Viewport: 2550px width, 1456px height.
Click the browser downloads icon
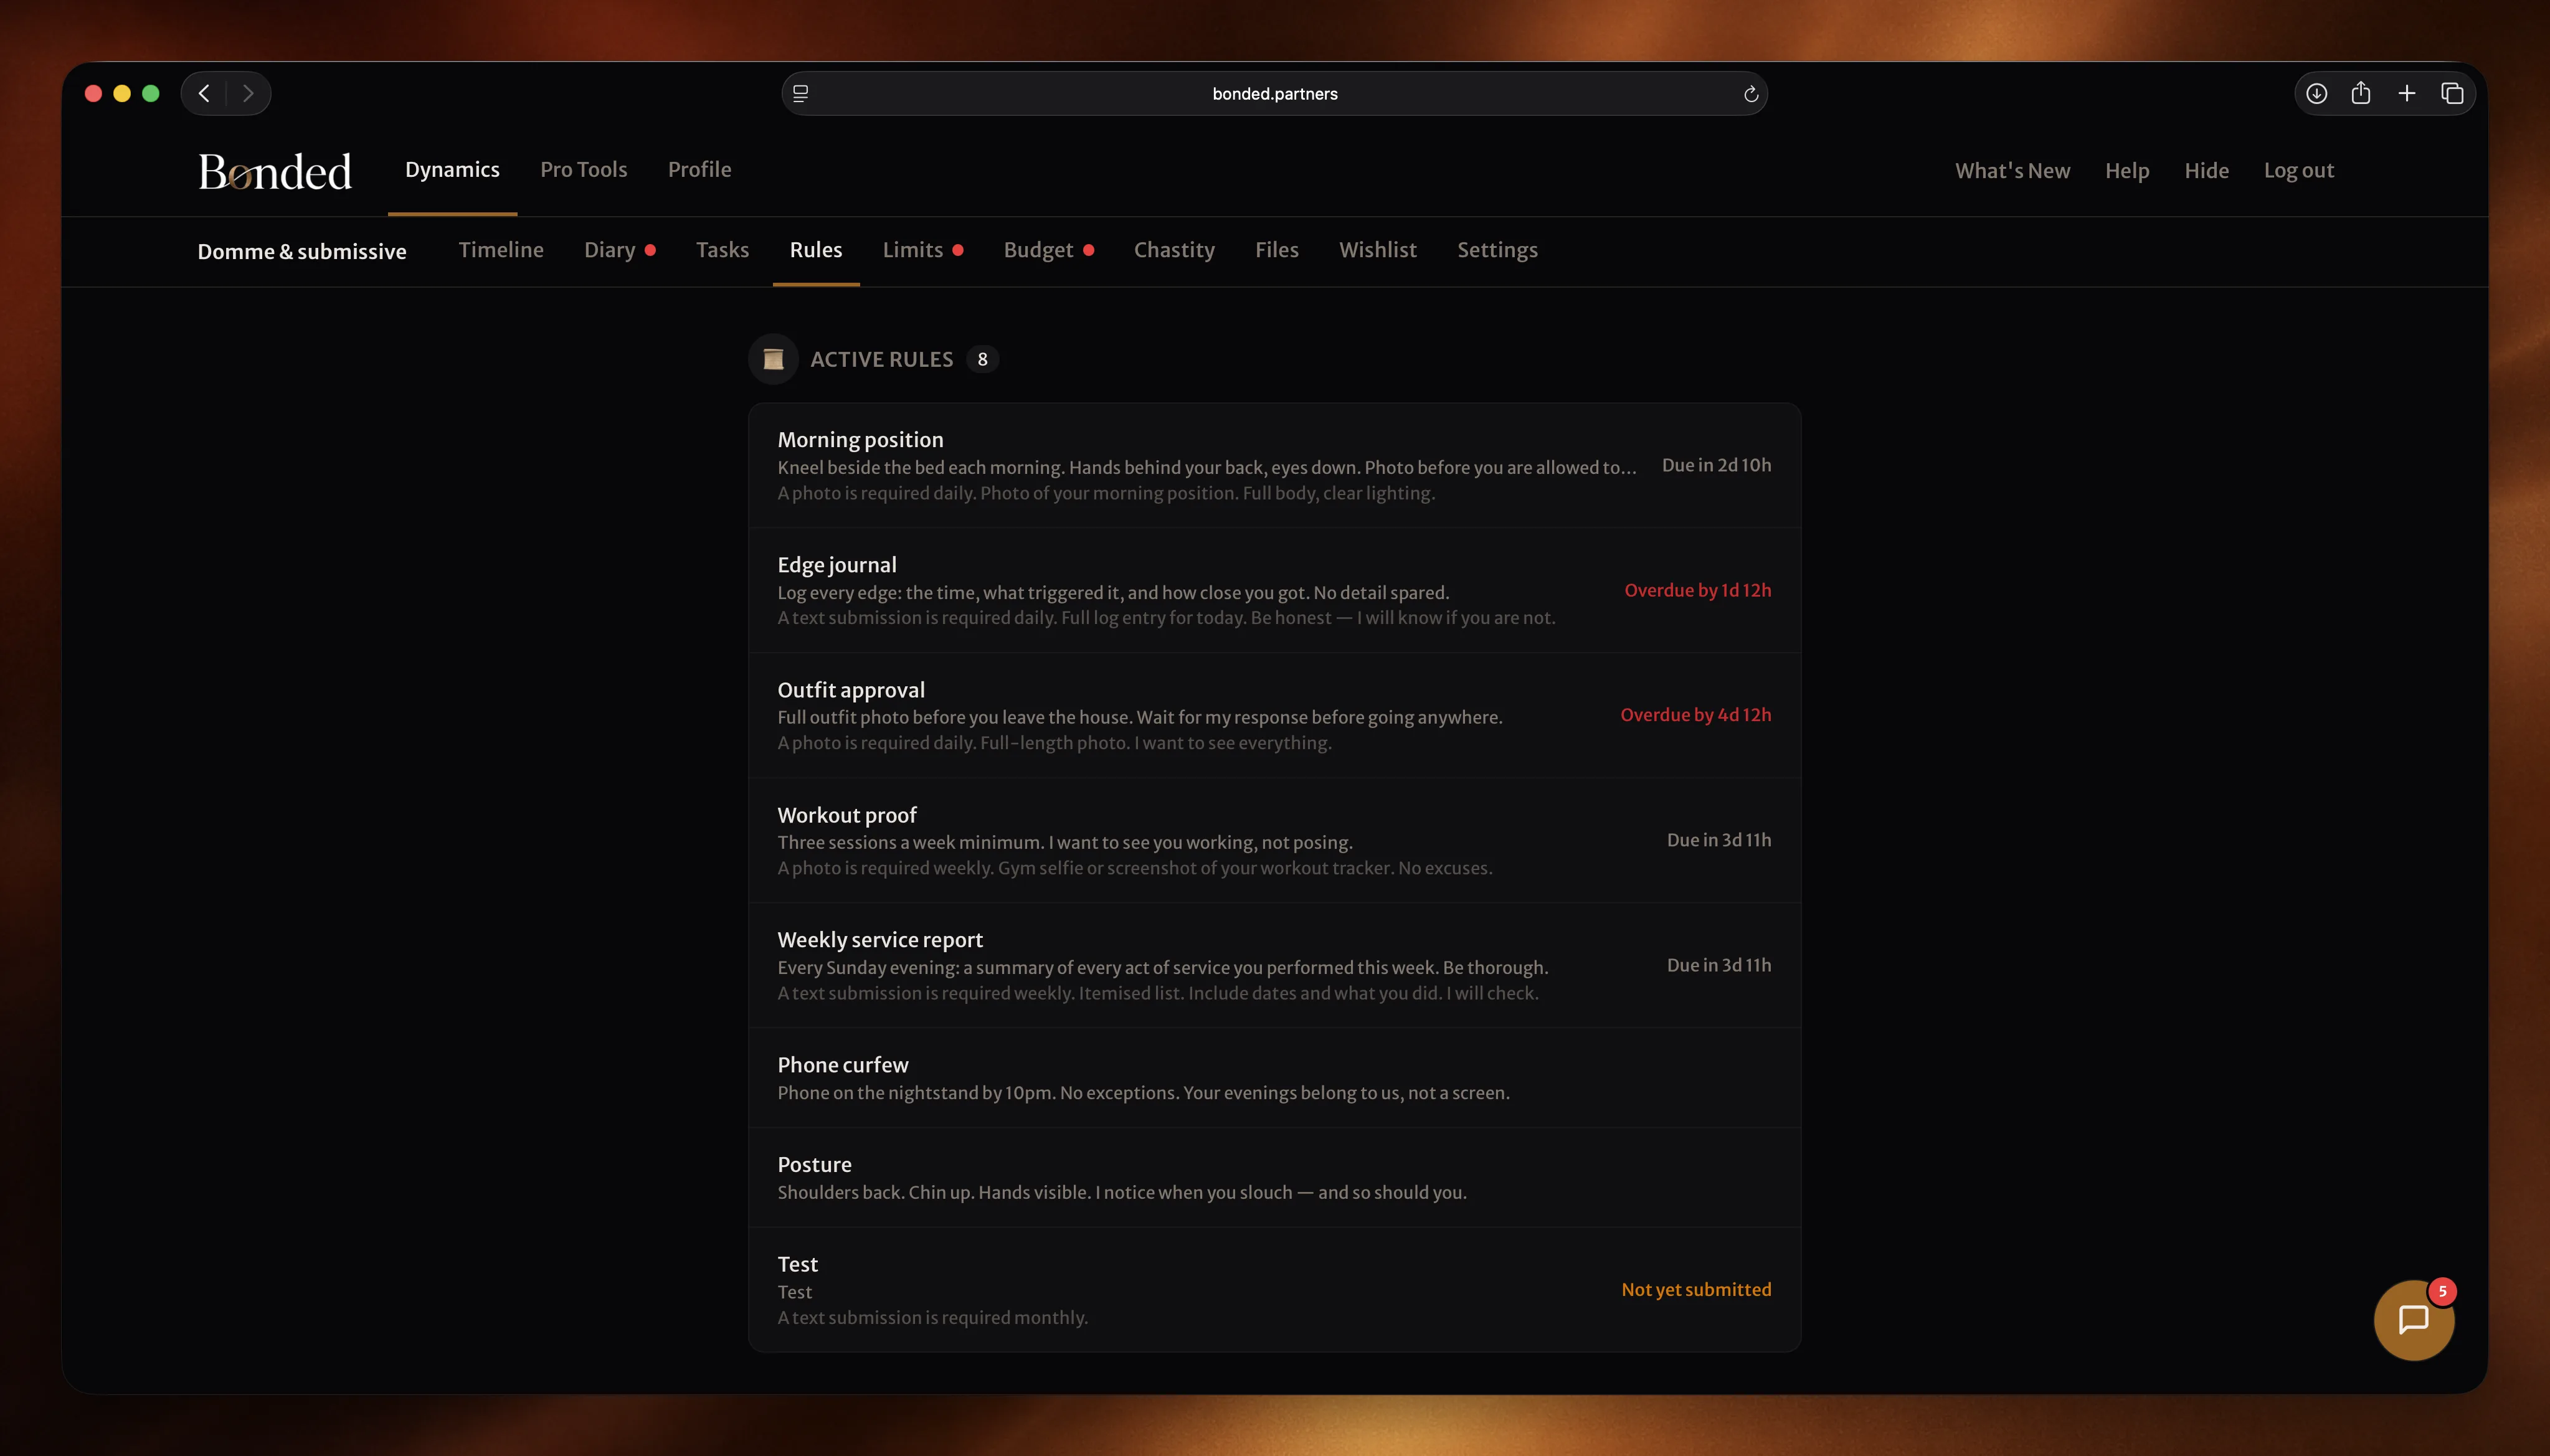tap(2316, 93)
